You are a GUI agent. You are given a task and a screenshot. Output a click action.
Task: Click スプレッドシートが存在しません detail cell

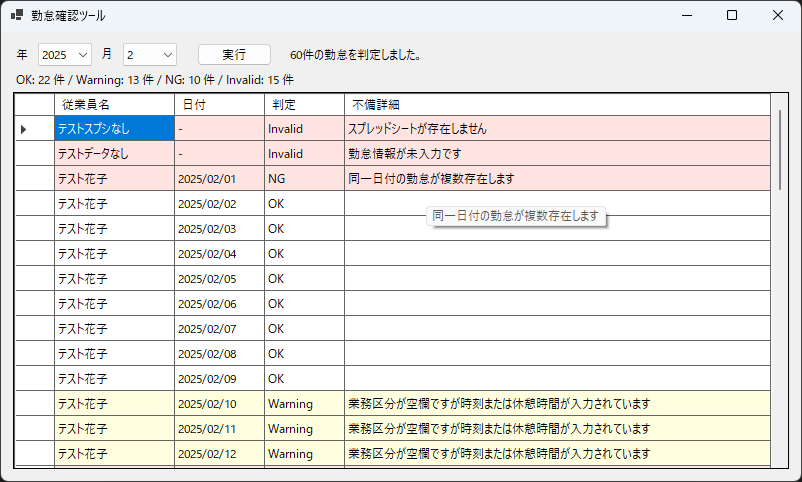coord(557,129)
